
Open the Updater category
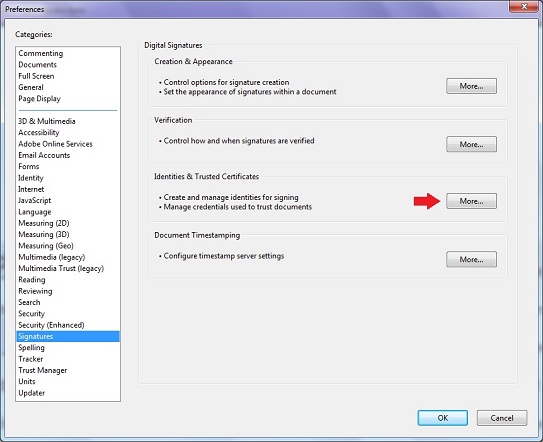click(x=32, y=393)
